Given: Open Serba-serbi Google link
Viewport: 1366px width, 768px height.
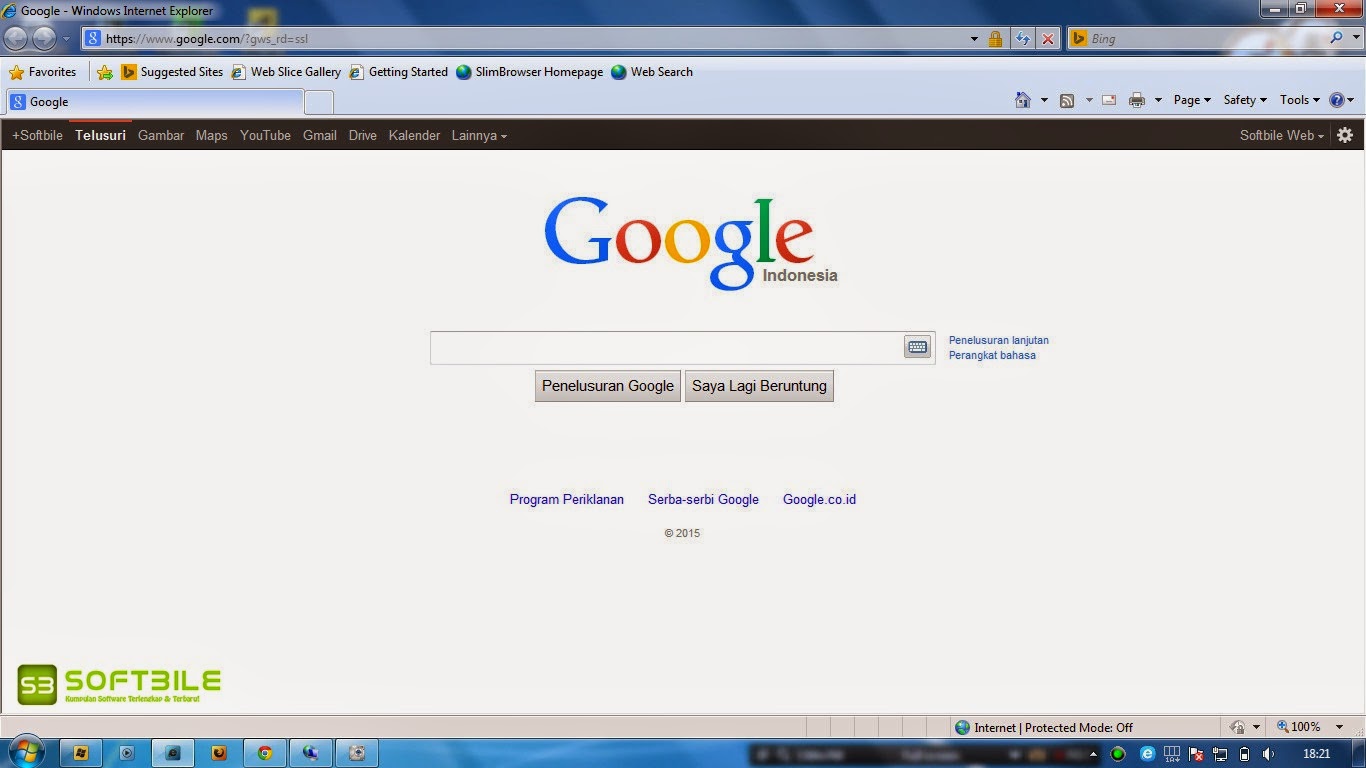Looking at the screenshot, I should click(703, 499).
